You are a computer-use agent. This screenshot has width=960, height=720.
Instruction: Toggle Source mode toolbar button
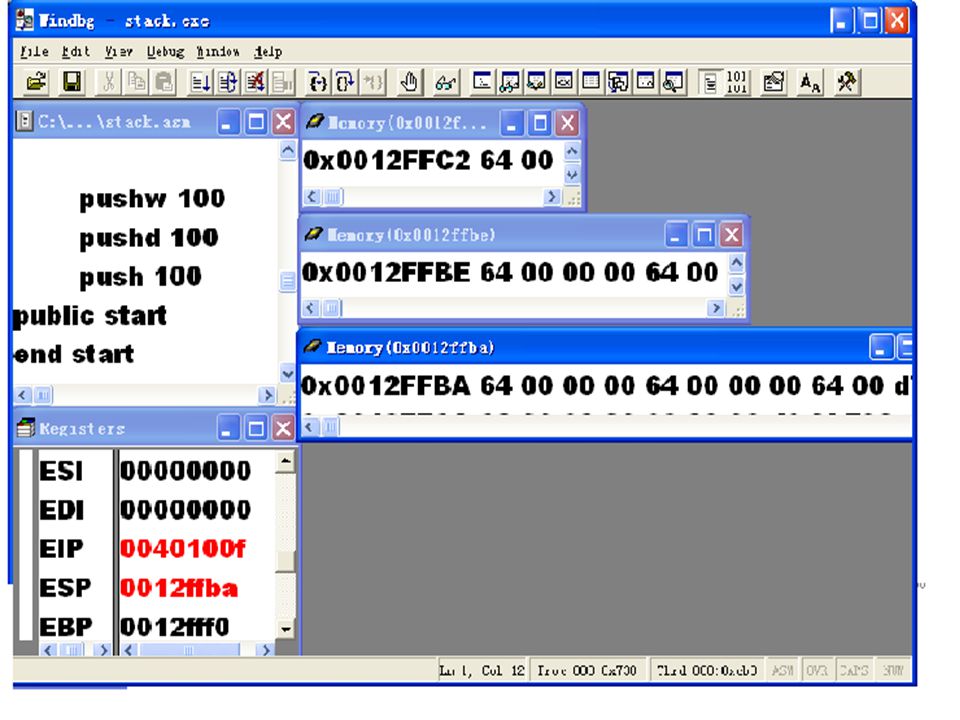710,81
